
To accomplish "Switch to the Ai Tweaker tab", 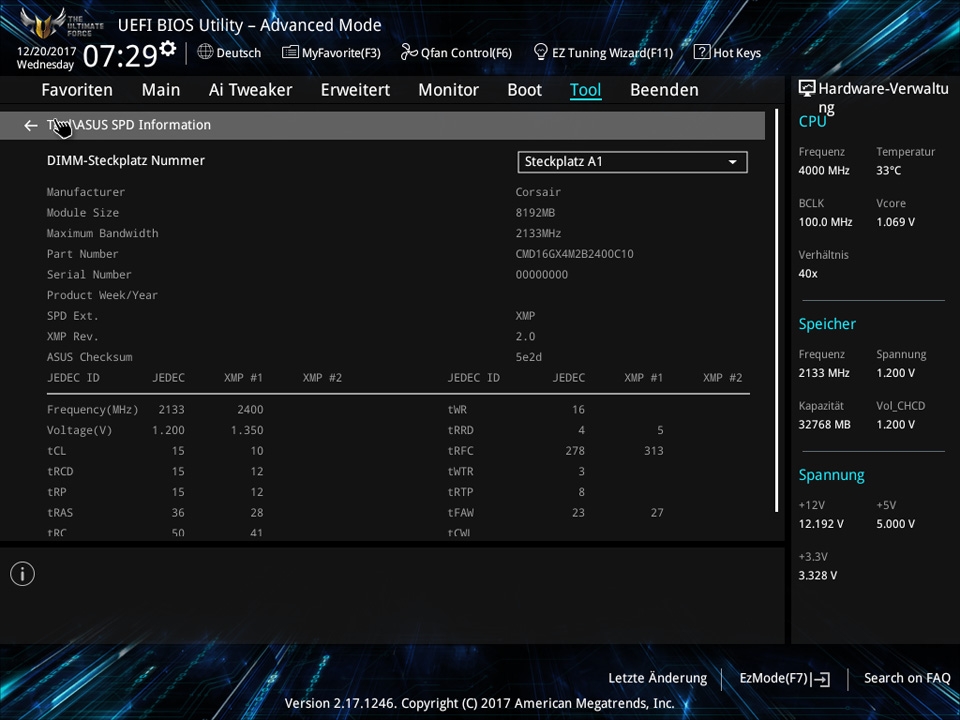I will coord(250,90).
